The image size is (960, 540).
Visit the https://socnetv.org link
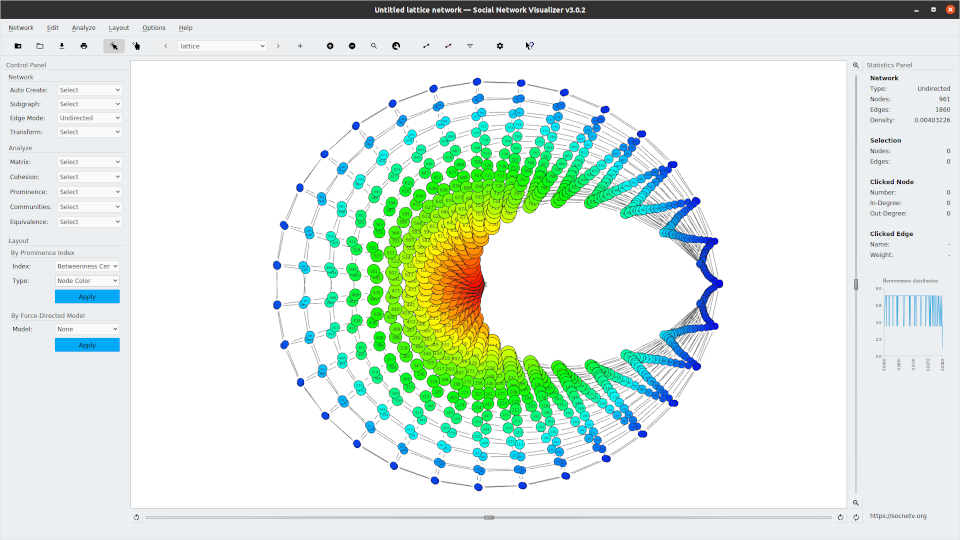[x=898, y=516]
